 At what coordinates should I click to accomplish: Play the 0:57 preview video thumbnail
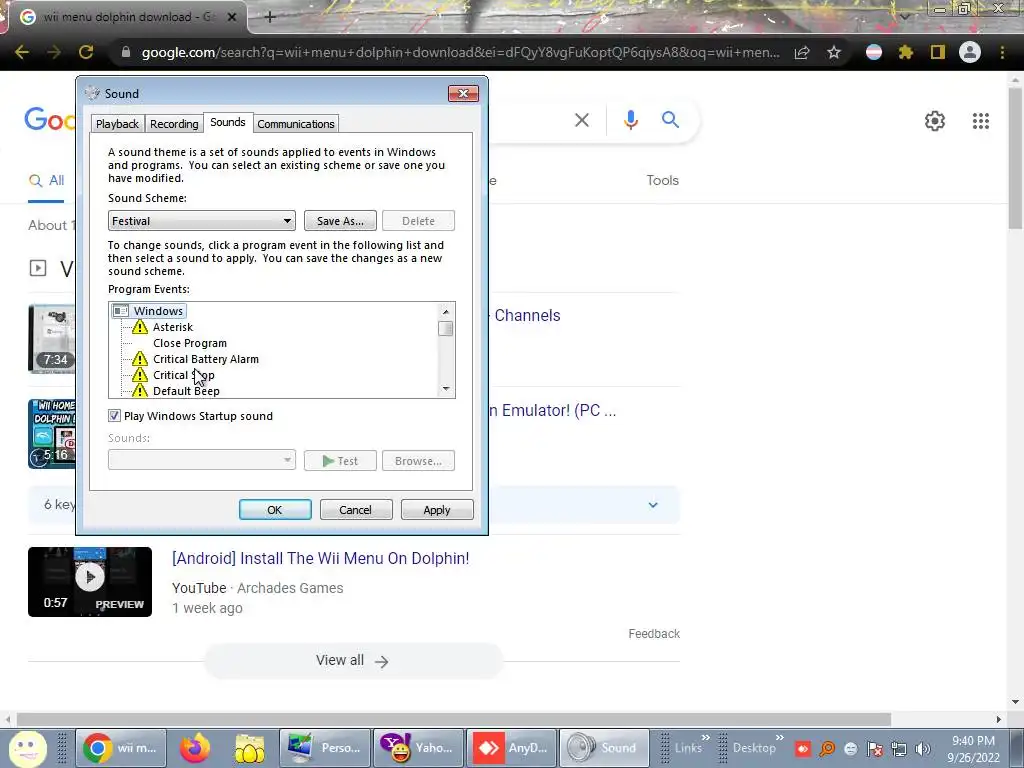pyautogui.click(x=90, y=581)
